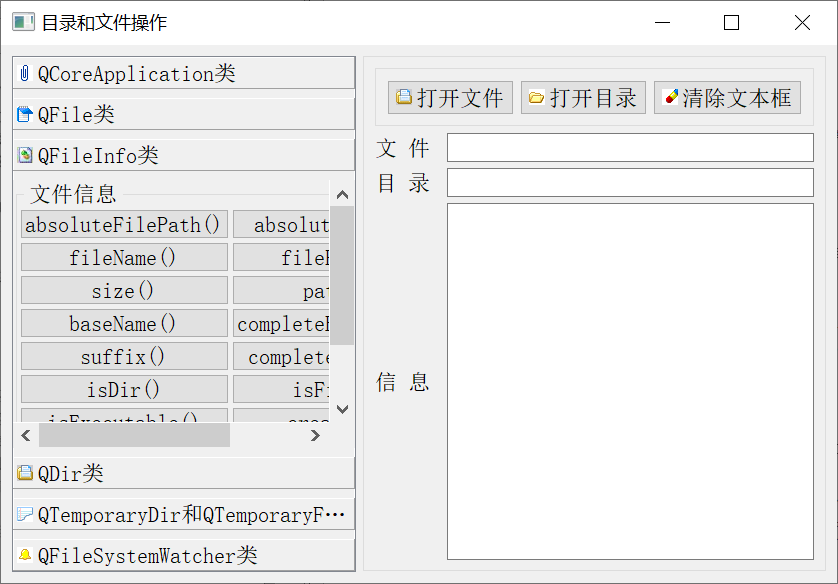Click the 目录 label

coord(402,183)
